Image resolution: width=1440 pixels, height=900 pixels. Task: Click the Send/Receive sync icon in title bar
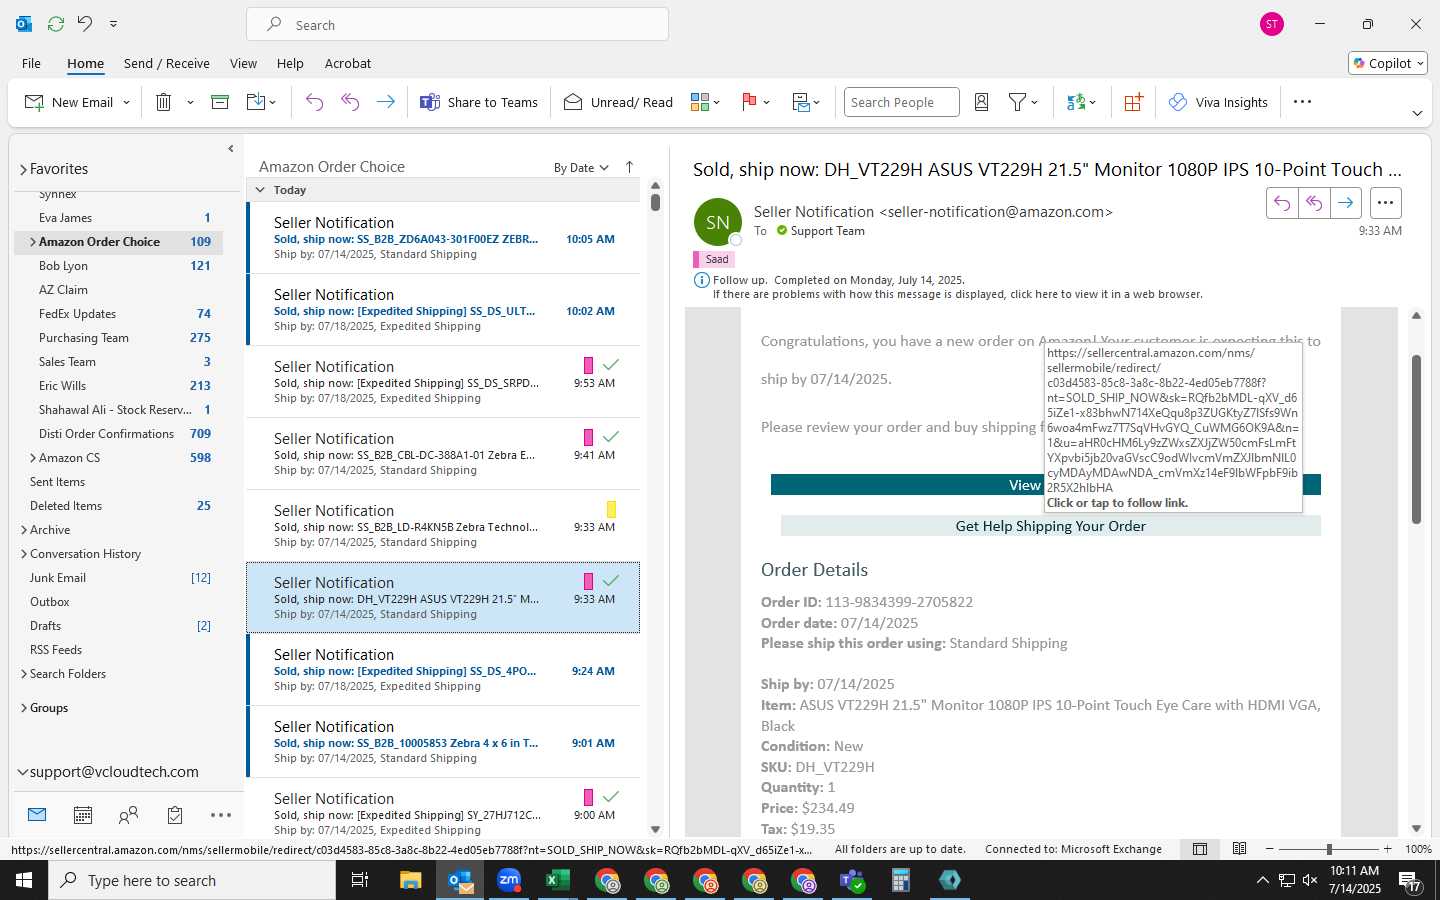point(56,24)
